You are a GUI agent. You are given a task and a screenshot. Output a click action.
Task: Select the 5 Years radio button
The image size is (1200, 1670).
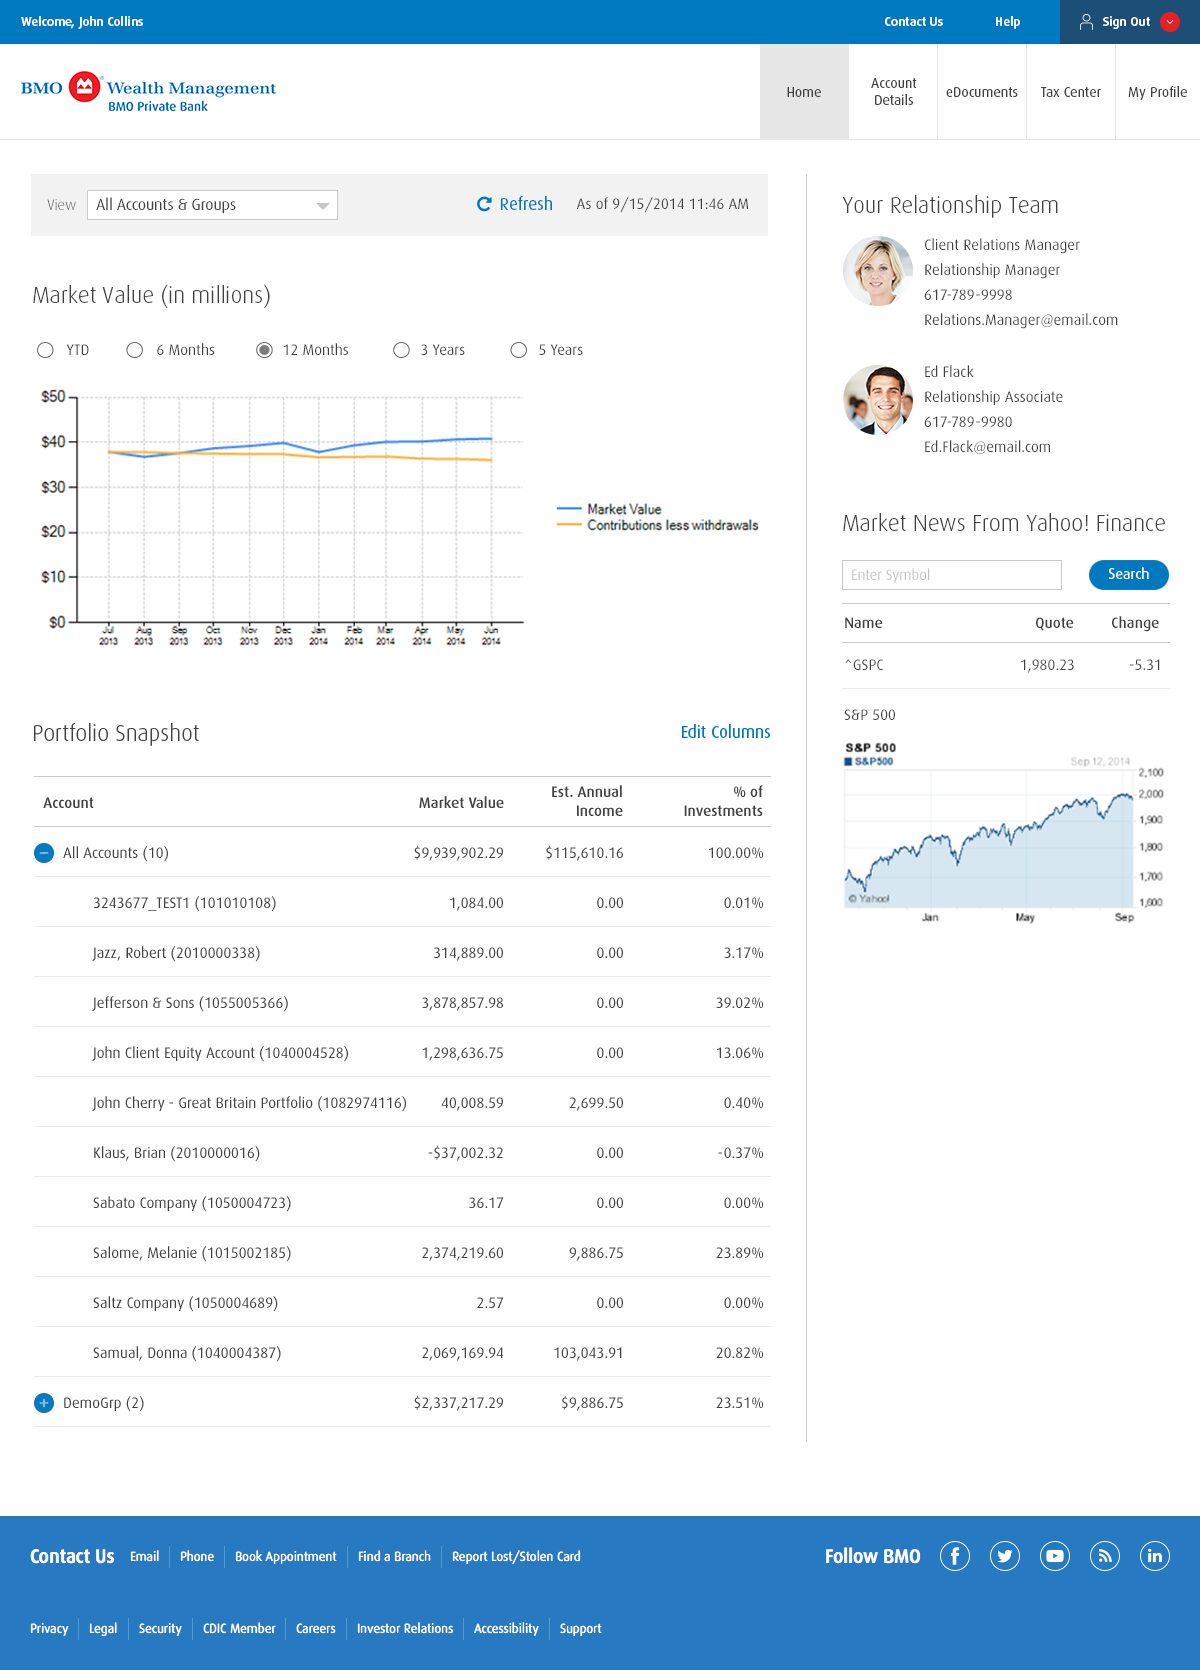(519, 350)
